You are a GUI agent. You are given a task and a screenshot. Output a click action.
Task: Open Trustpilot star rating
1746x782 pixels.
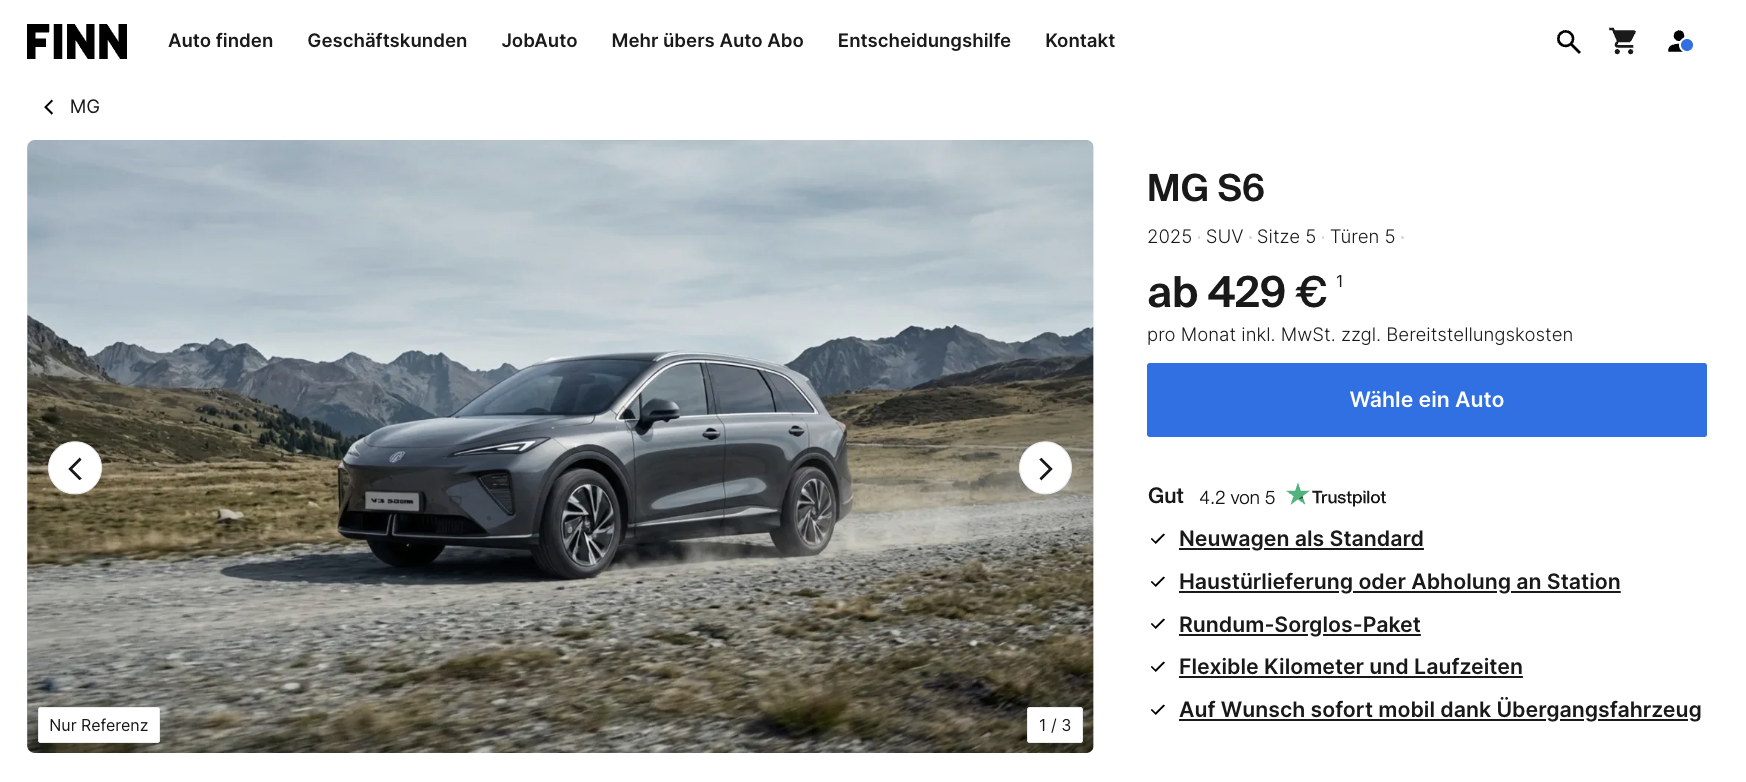1336,496
